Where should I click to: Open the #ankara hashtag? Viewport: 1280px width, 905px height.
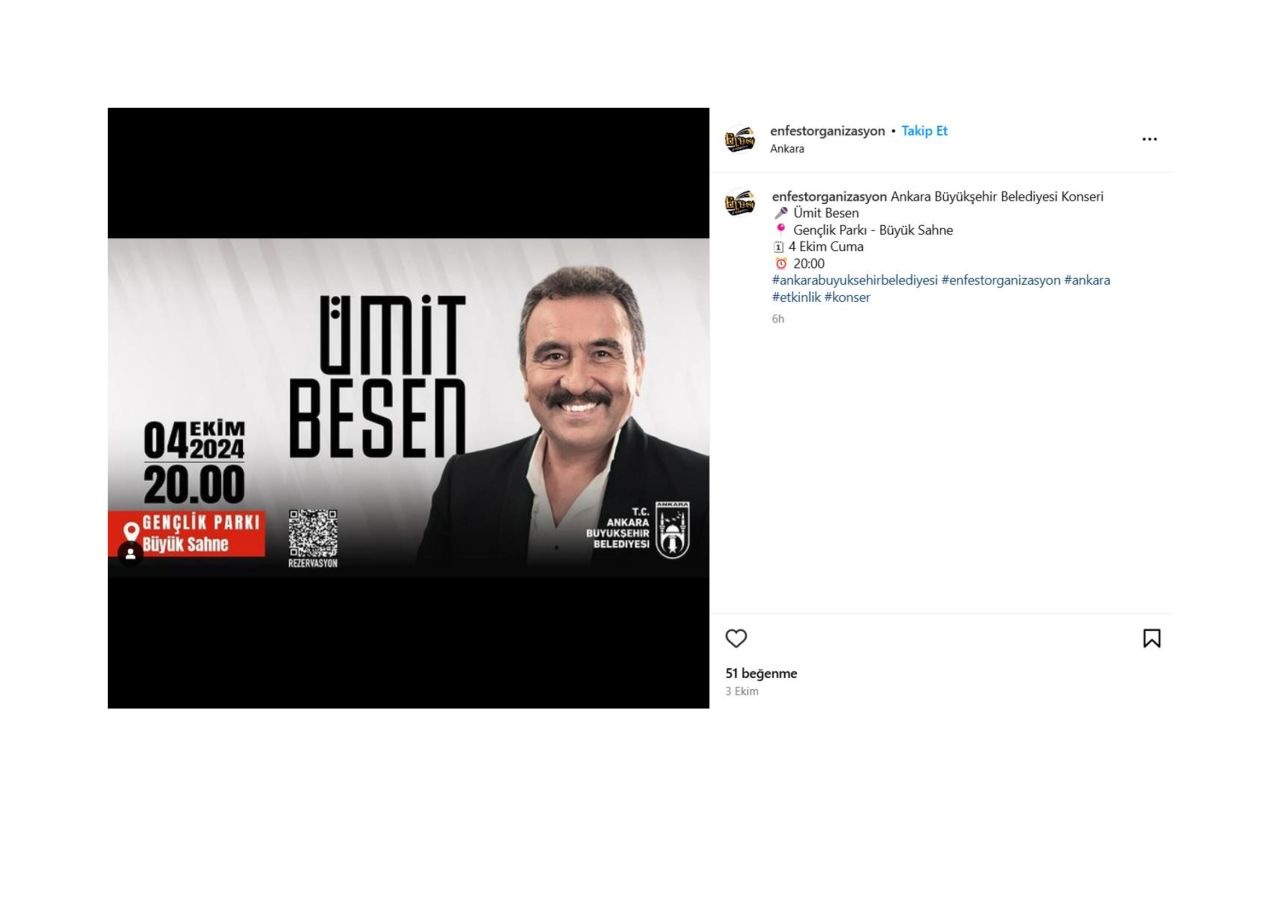coord(1087,280)
